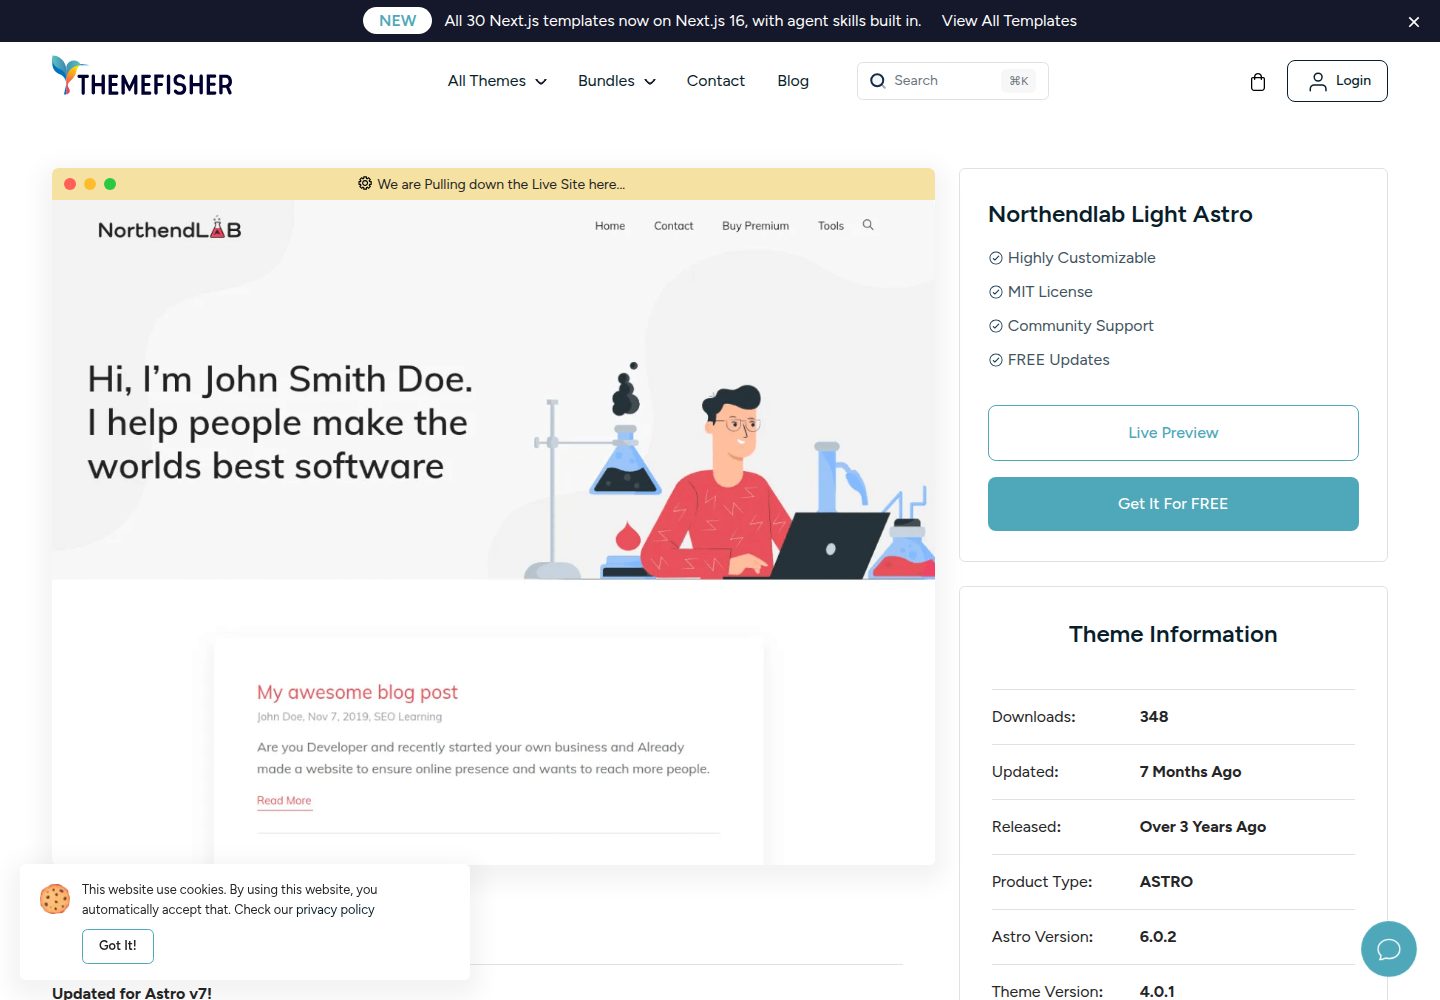This screenshot has height=1000, width=1440.
Task: Click the Live Preview button
Action: 1173,433
